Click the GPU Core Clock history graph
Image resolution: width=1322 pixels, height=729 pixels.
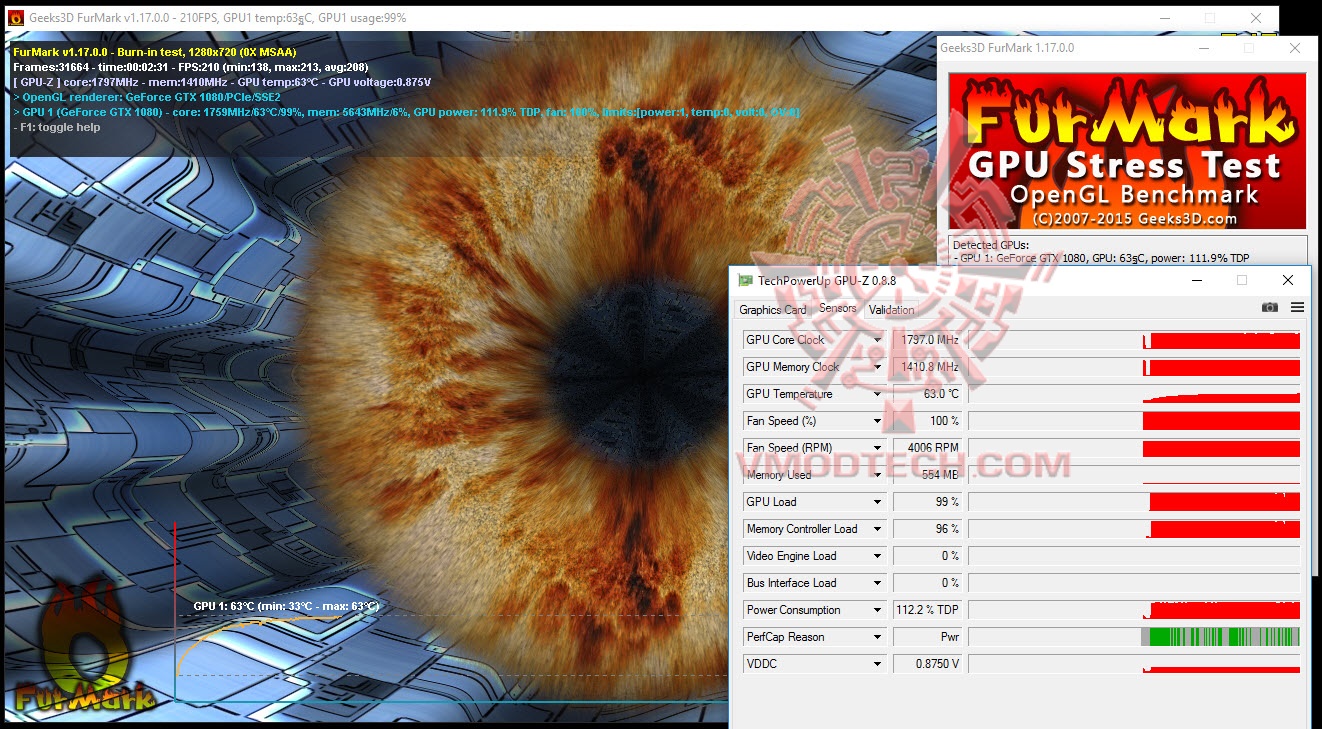click(1134, 340)
